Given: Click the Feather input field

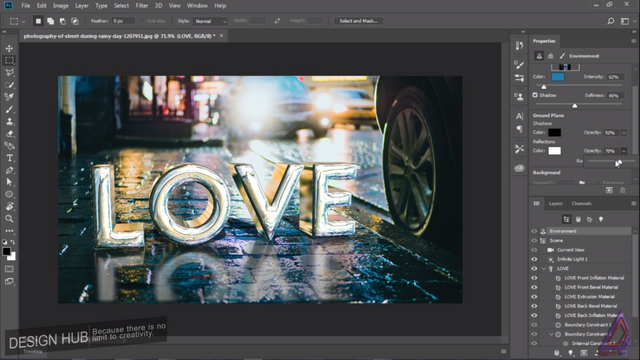Looking at the screenshot, I should 123,21.
